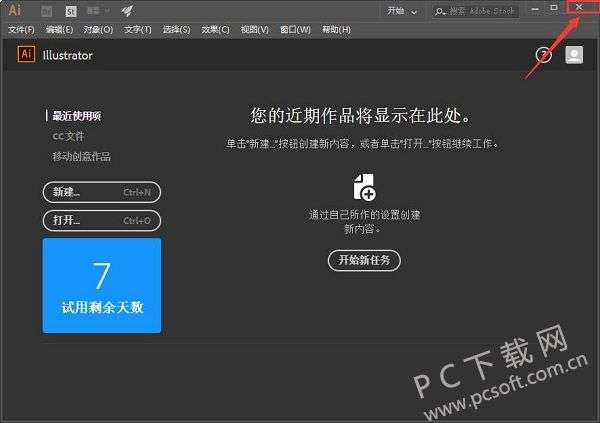Image resolution: width=600 pixels, height=423 pixels.
Task: Click the heading 您的近期作品将显示在此处
Action: [x=361, y=115]
